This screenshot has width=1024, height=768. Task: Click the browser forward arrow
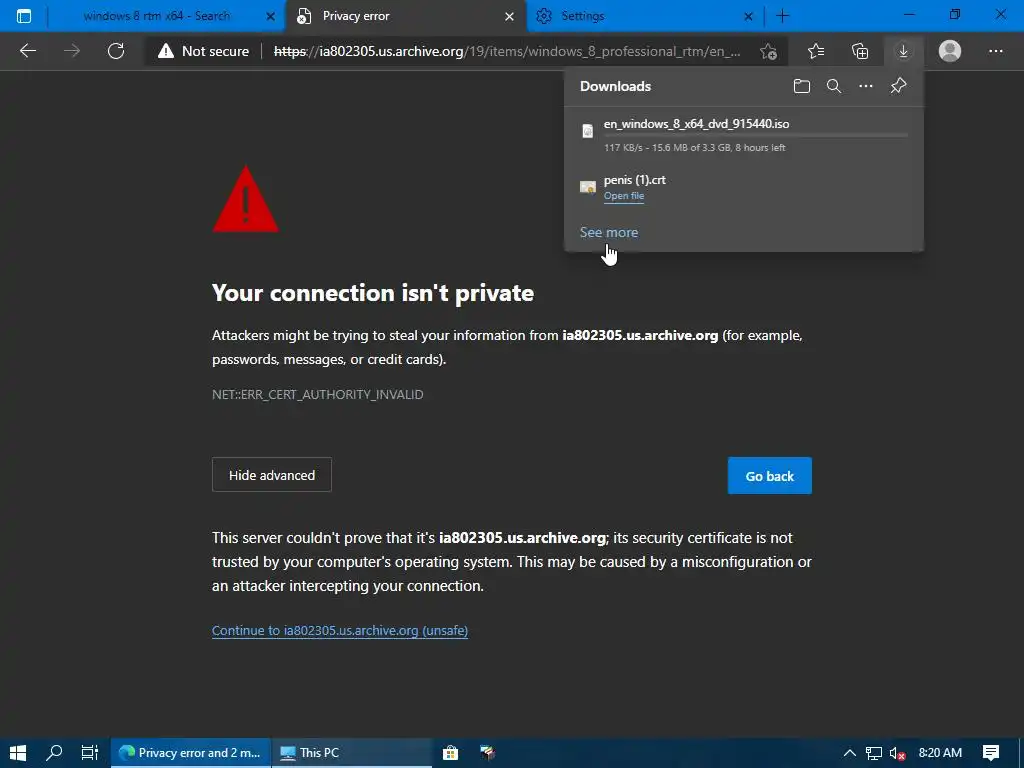(x=72, y=51)
